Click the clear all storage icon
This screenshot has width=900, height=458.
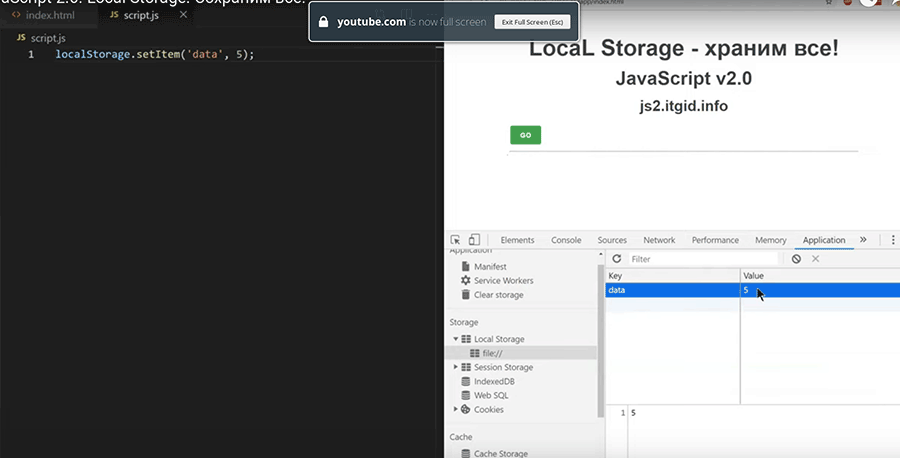point(796,259)
